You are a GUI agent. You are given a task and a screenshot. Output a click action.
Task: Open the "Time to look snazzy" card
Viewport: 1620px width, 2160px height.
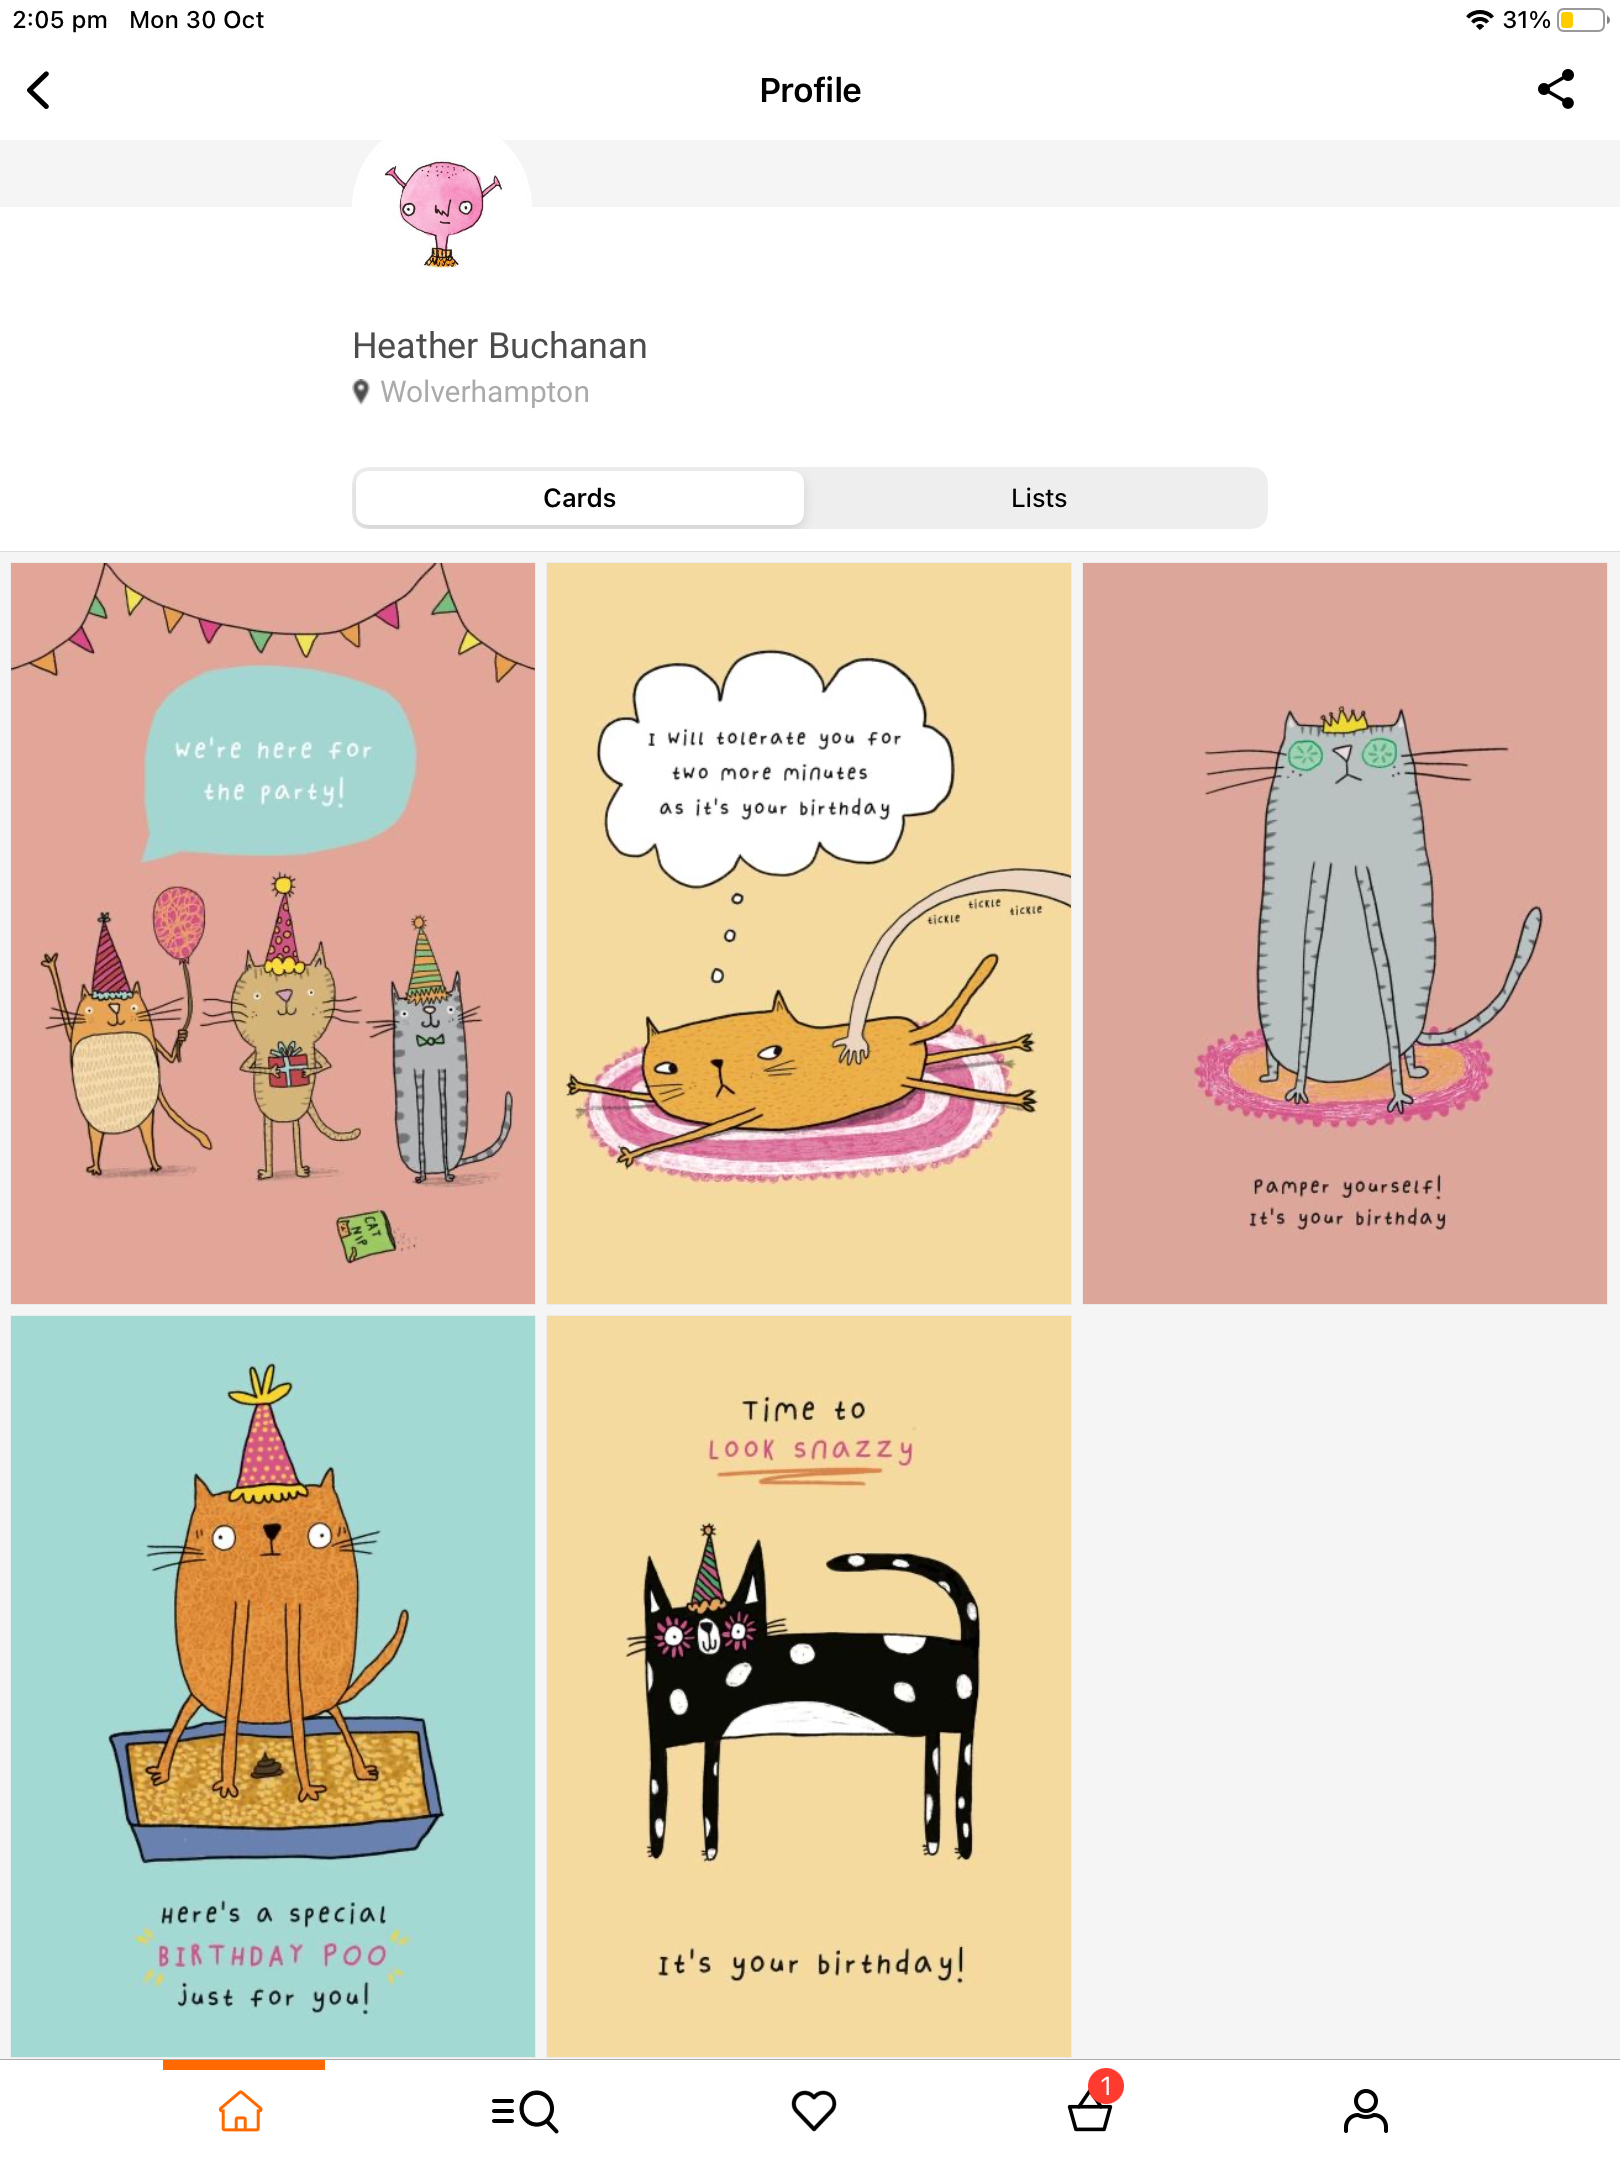tap(809, 1686)
